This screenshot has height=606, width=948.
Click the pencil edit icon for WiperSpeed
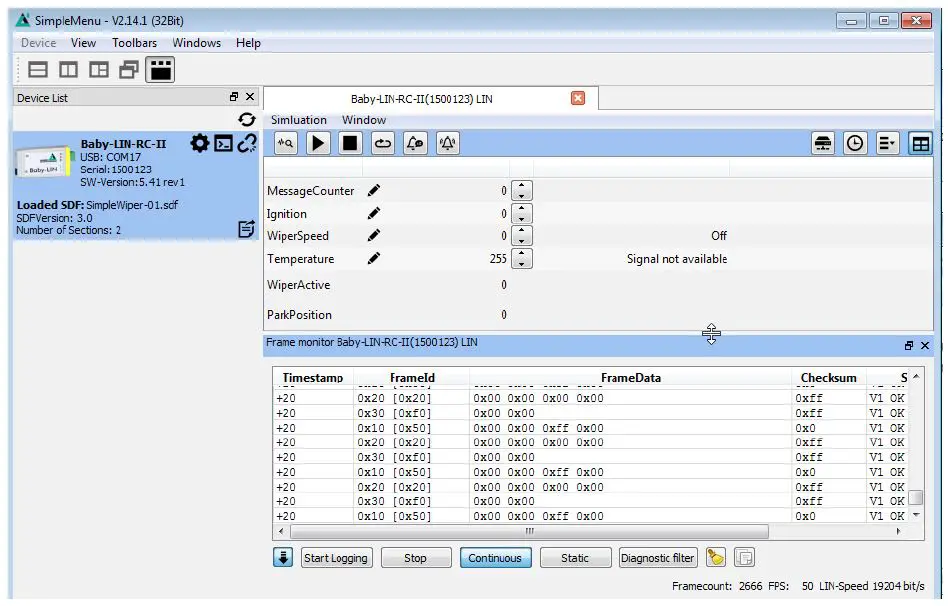(374, 236)
